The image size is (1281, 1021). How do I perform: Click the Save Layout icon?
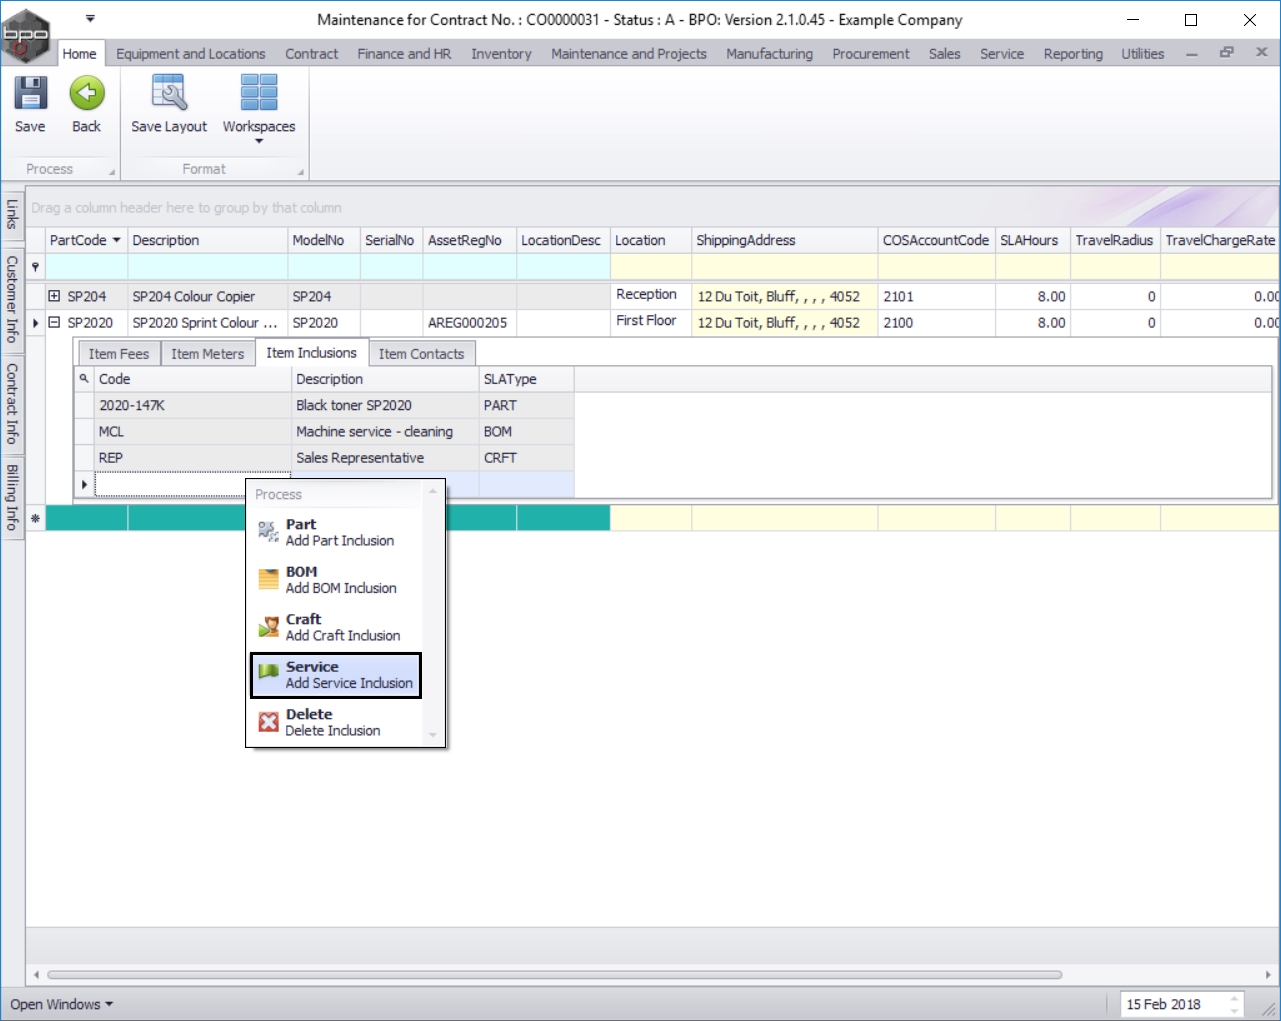click(169, 93)
